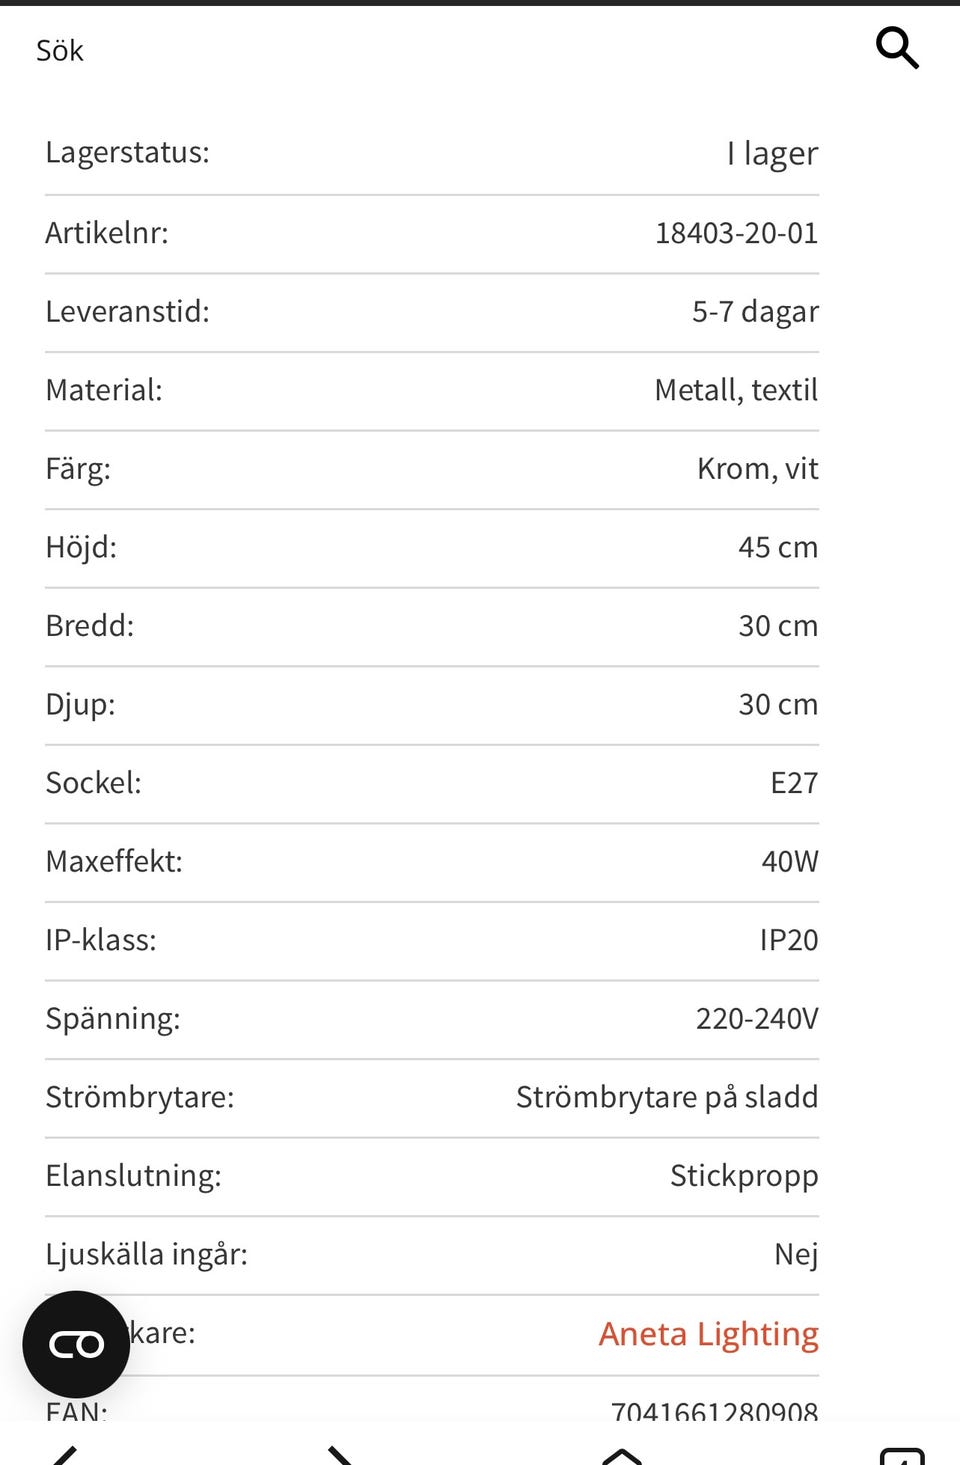This screenshot has height=1465, width=960.
Task: Click the "Krom, vit" color value
Action: tap(757, 469)
